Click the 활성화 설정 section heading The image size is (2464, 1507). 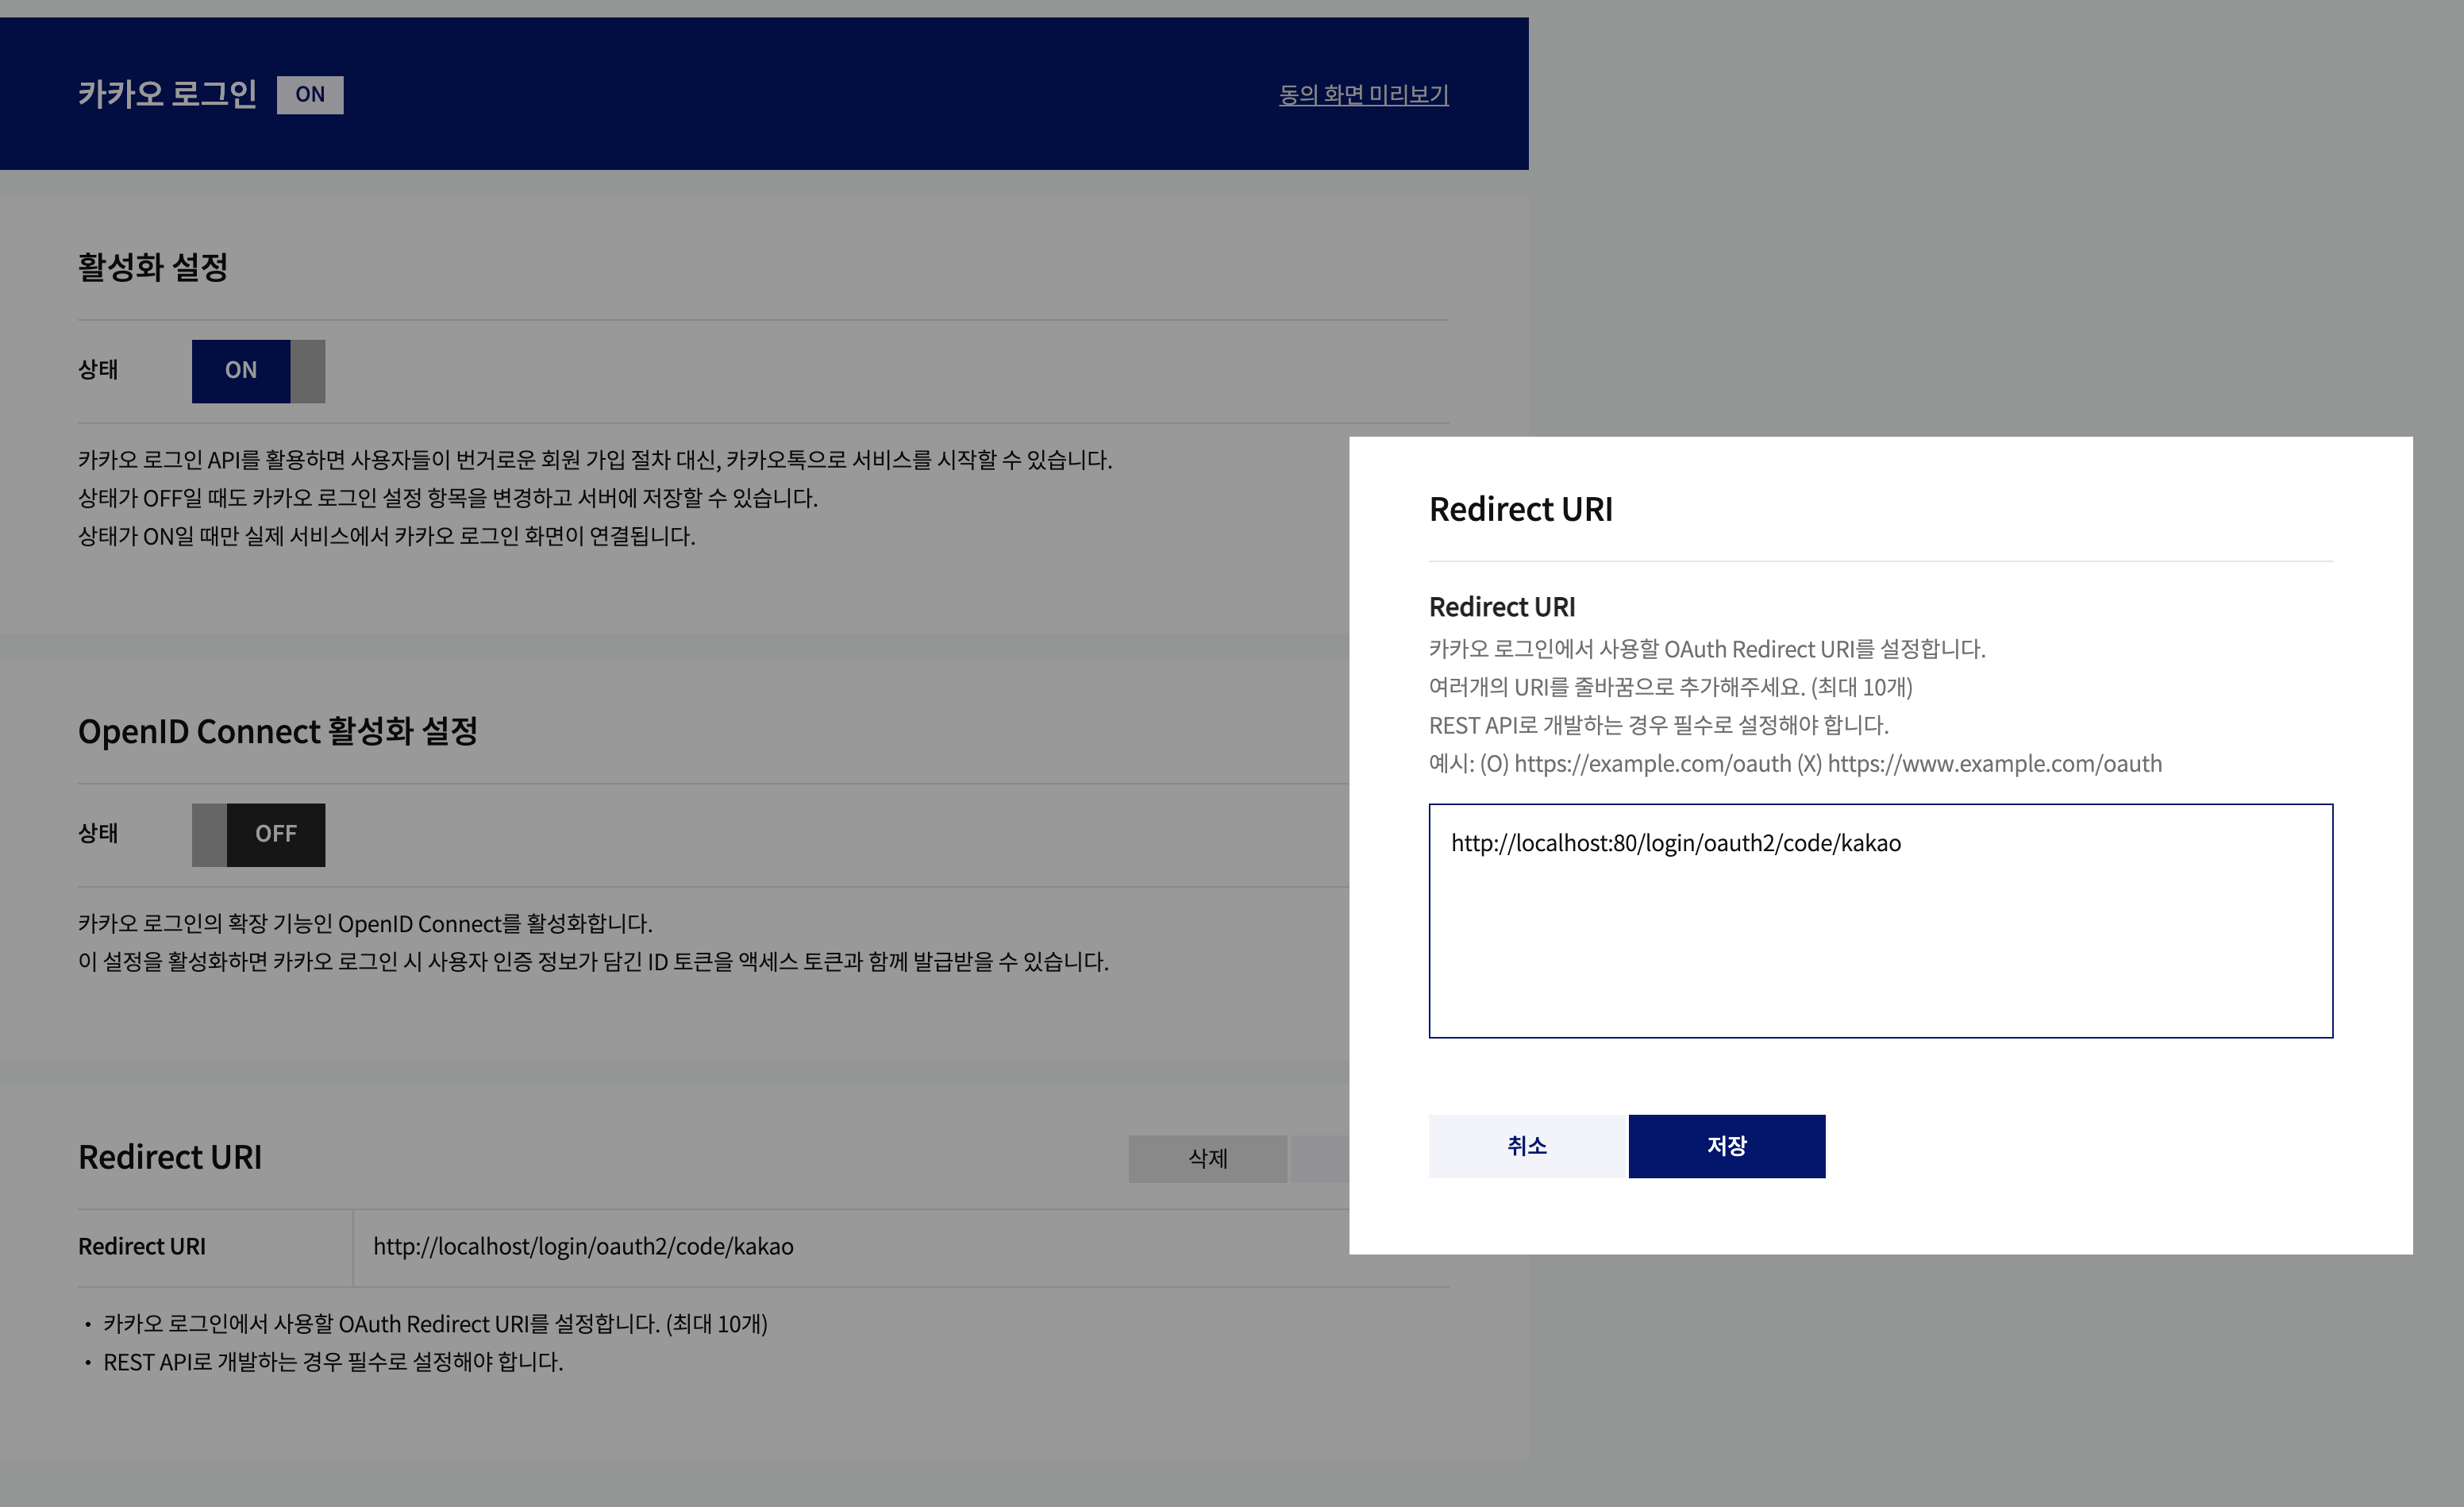click(153, 267)
